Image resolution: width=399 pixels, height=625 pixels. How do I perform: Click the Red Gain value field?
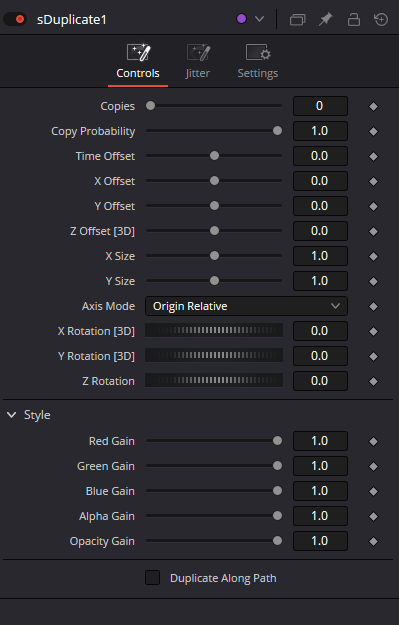click(x=320, y=441)
